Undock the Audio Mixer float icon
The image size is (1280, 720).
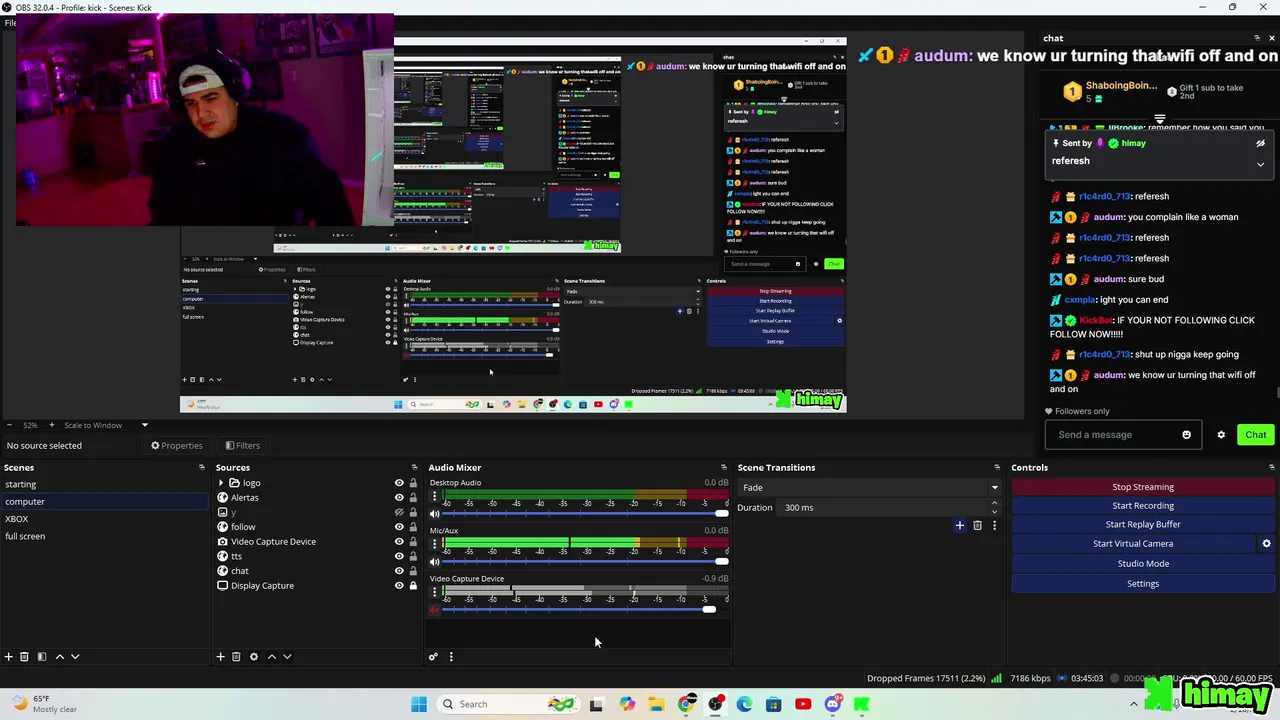click(x=723, y=467)
